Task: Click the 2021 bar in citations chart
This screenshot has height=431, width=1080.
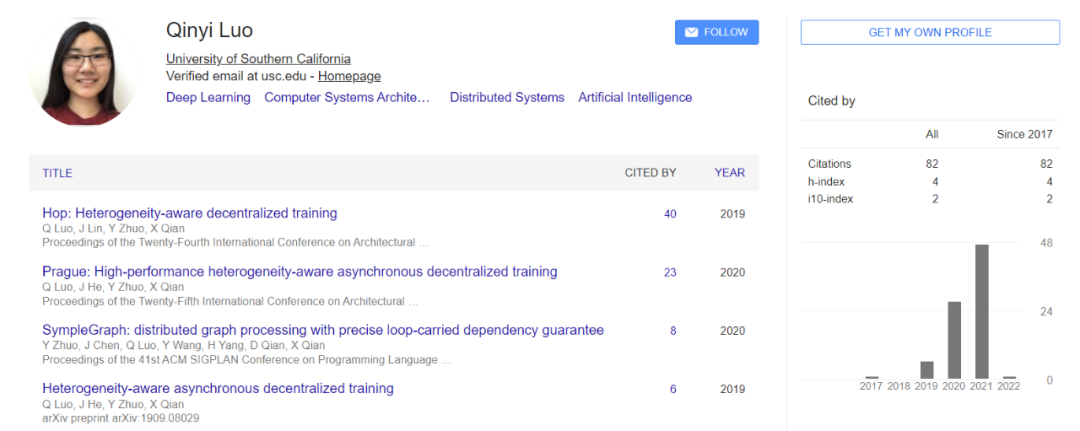Action: pyautogui.click(x=982, y=312)
